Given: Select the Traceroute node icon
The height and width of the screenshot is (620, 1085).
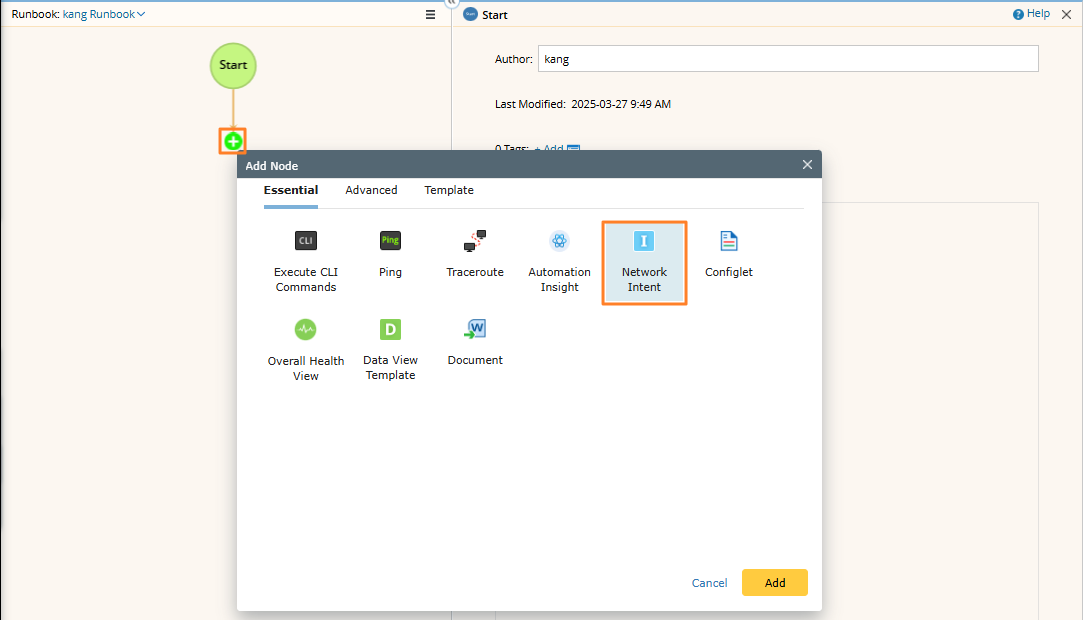Looking at the screenshot, I should point(475,241).
